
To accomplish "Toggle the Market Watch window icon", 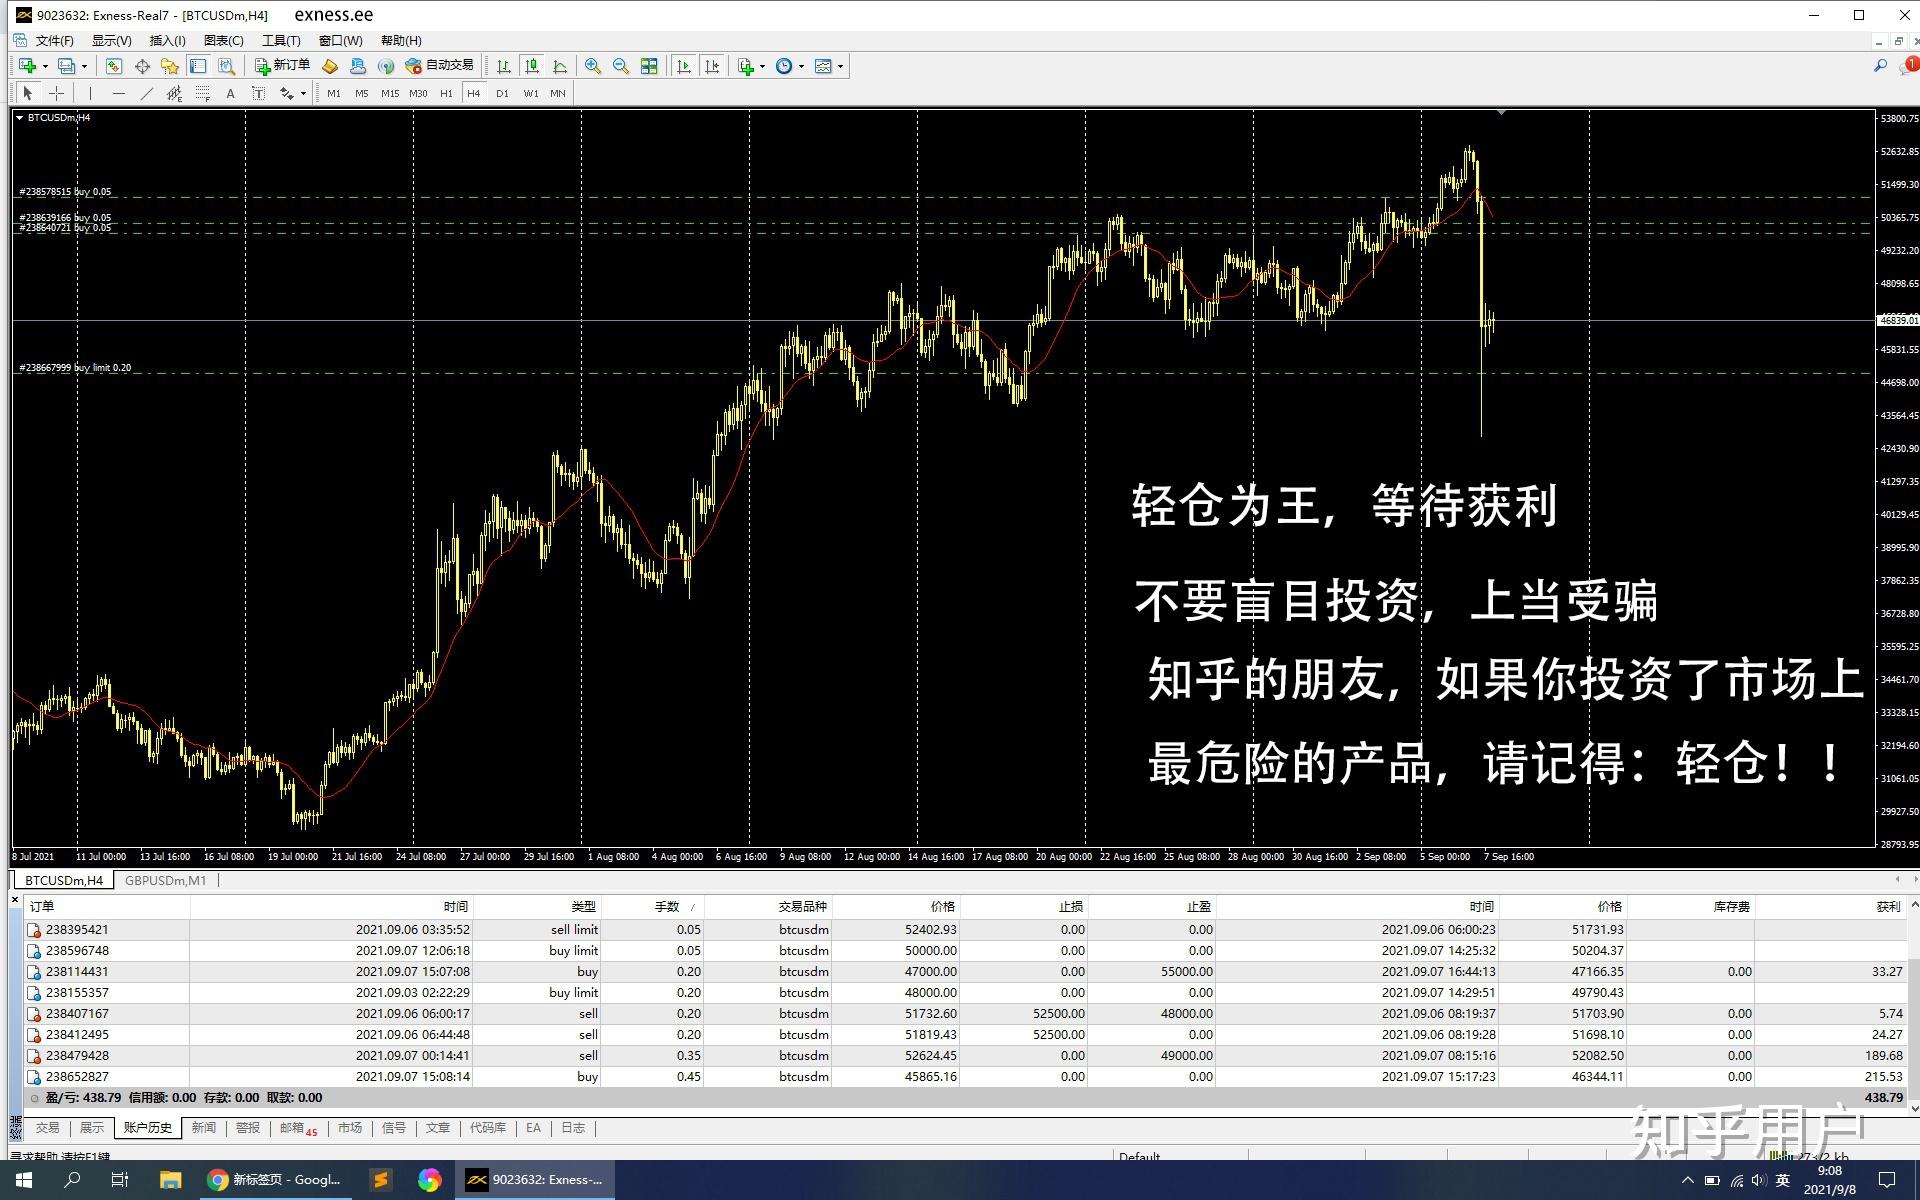I will pyautogui.click(x=114, y=66).
